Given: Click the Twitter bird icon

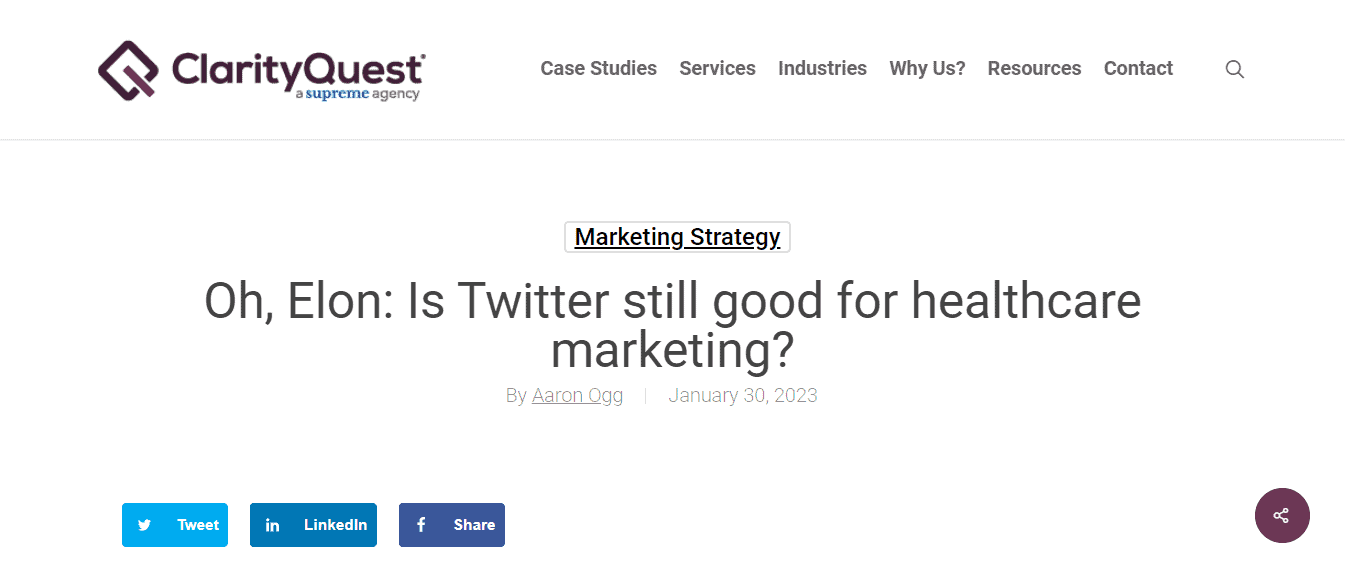Looking at the screenshot, I should [x=145, y=525].
